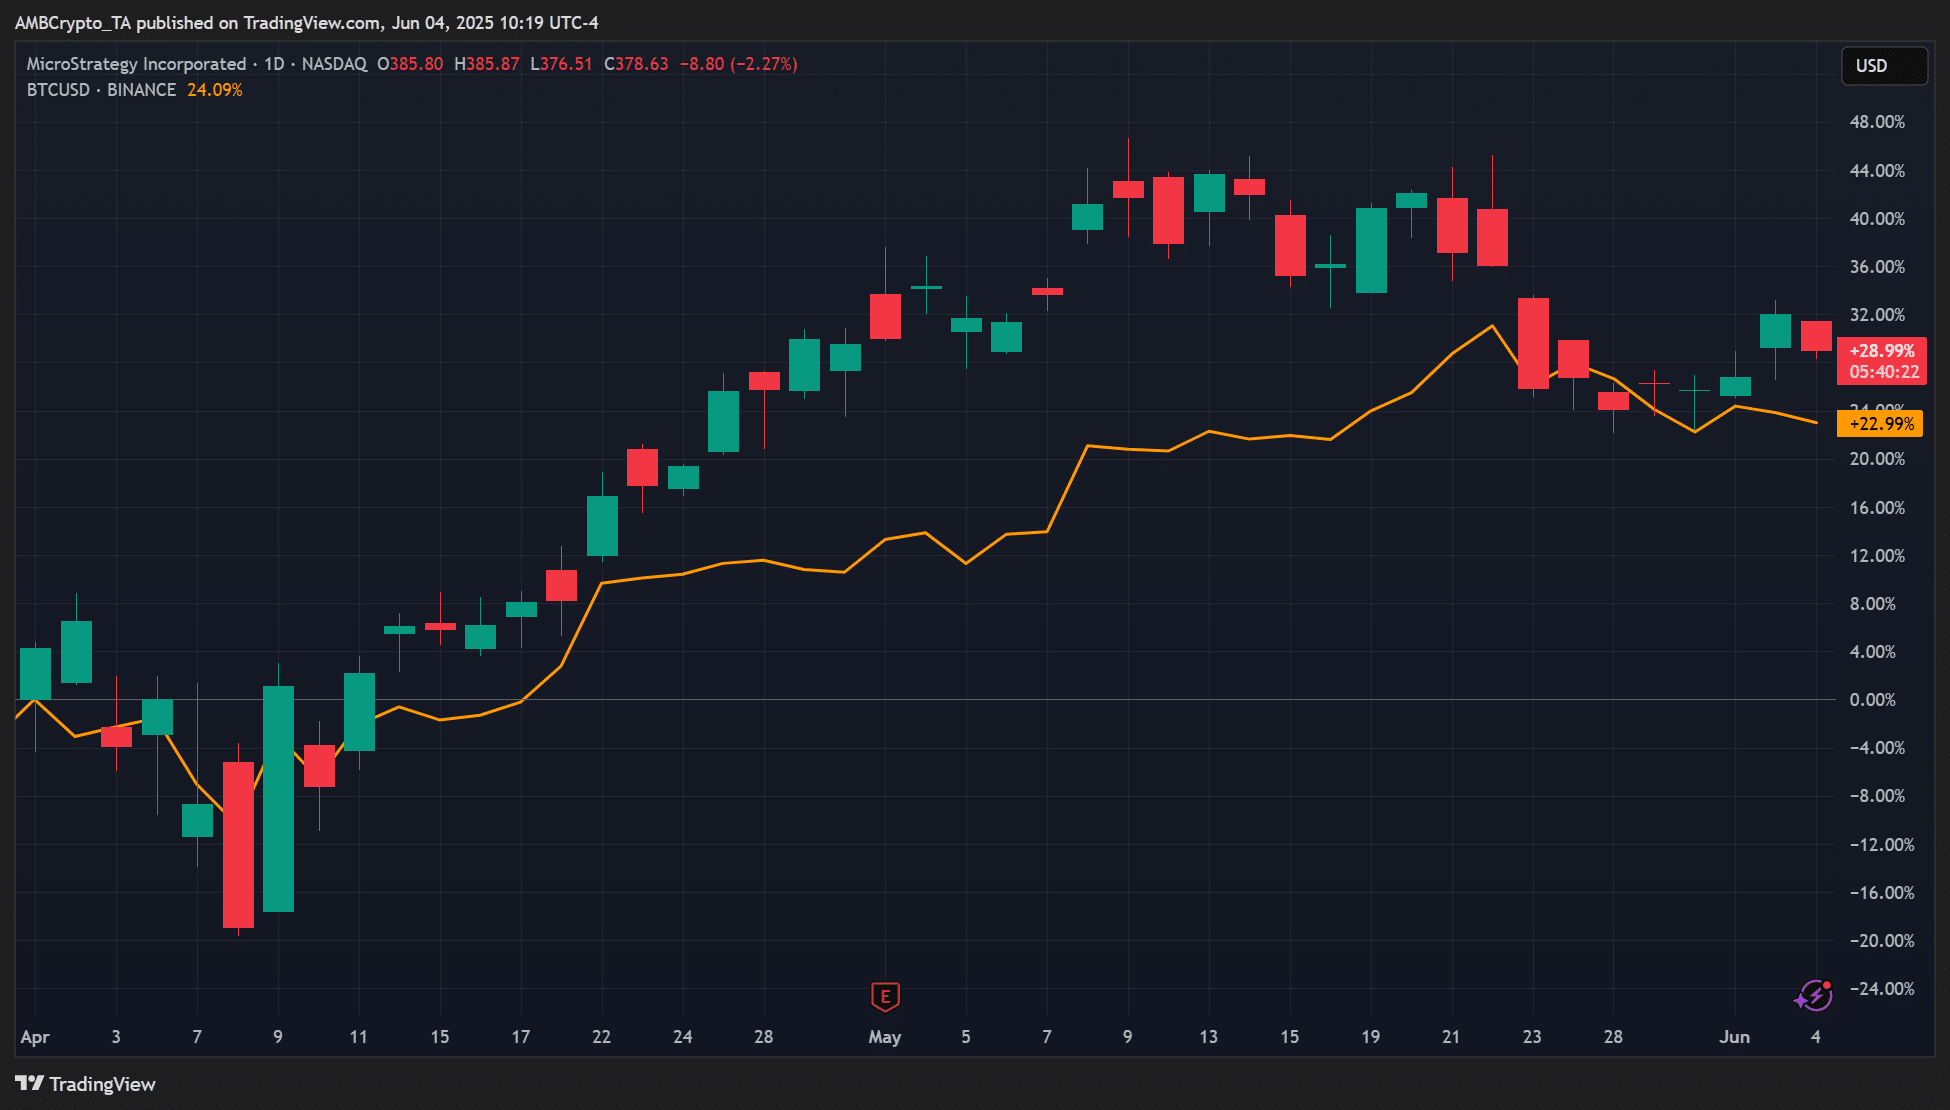Click the low value L376.51
Image resolution: width=1950 pixels, height=1110 pixels.
[x=561, y=64]
